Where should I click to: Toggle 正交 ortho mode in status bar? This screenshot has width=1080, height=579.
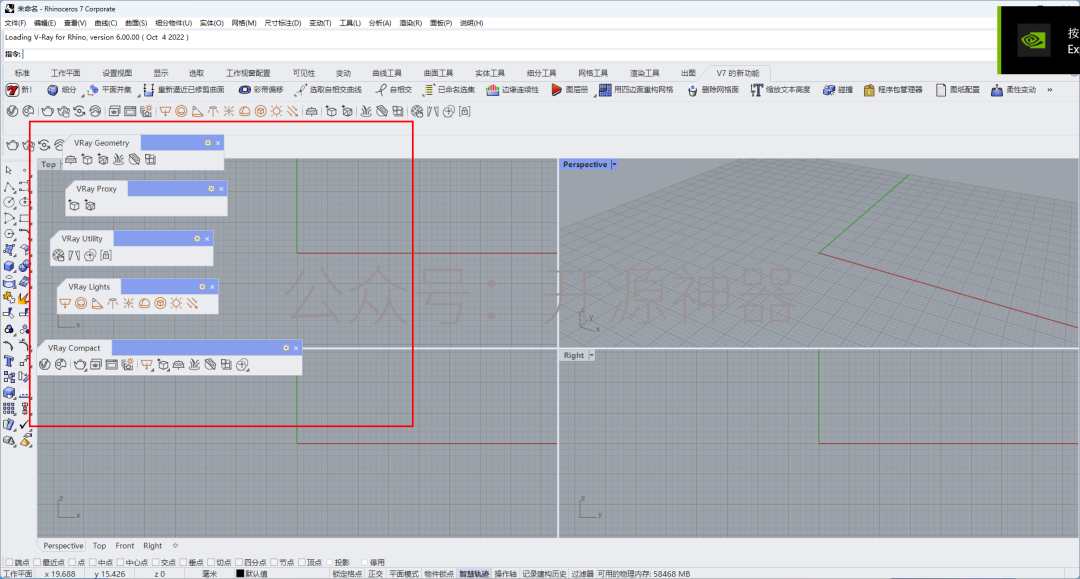click(375, 573)
